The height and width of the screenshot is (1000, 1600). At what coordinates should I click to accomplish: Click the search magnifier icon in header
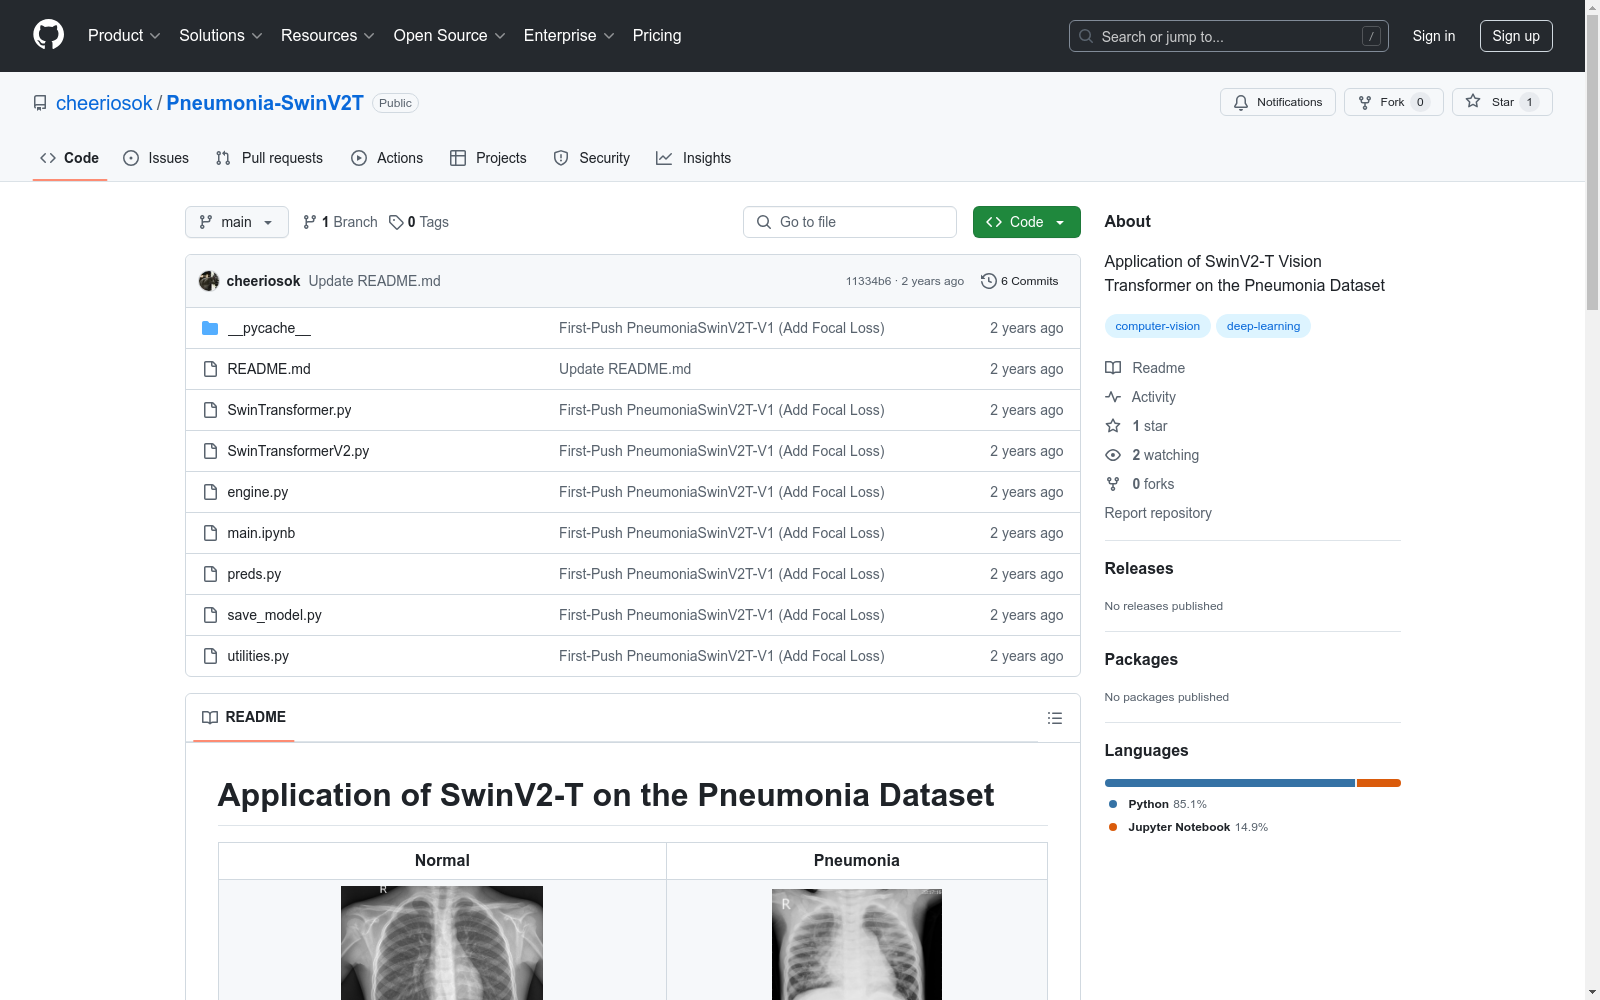1086,36
